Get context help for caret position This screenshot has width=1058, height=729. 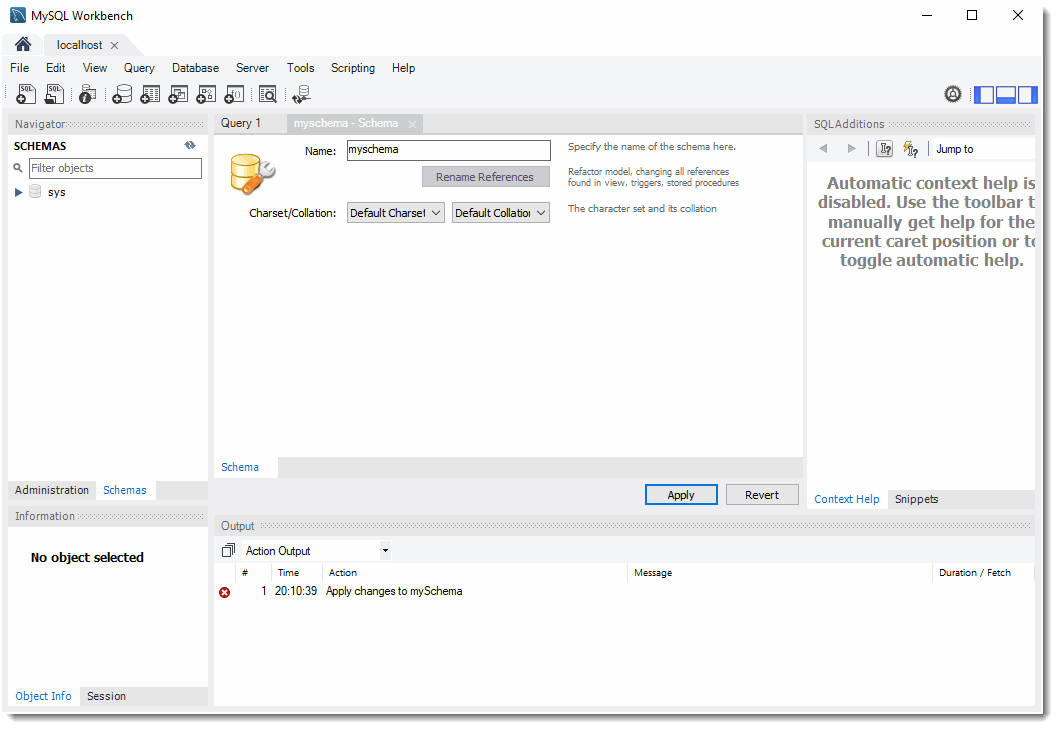click(x=885, y=148)
